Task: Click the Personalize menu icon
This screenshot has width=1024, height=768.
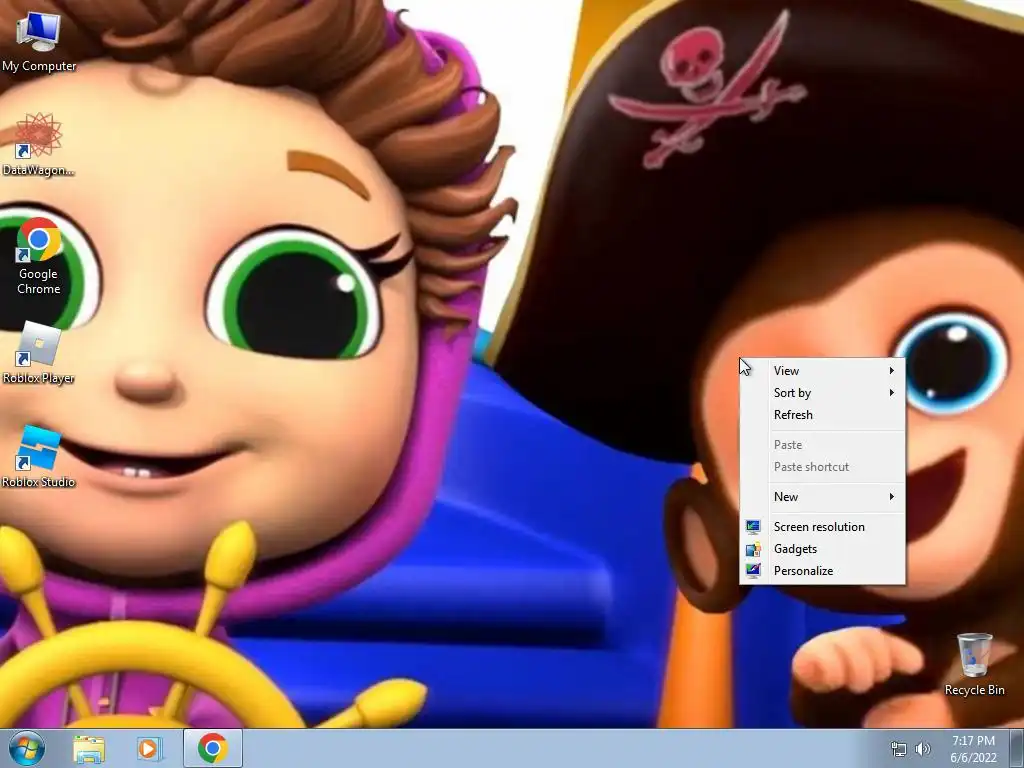Action: (x=753, y=571)
